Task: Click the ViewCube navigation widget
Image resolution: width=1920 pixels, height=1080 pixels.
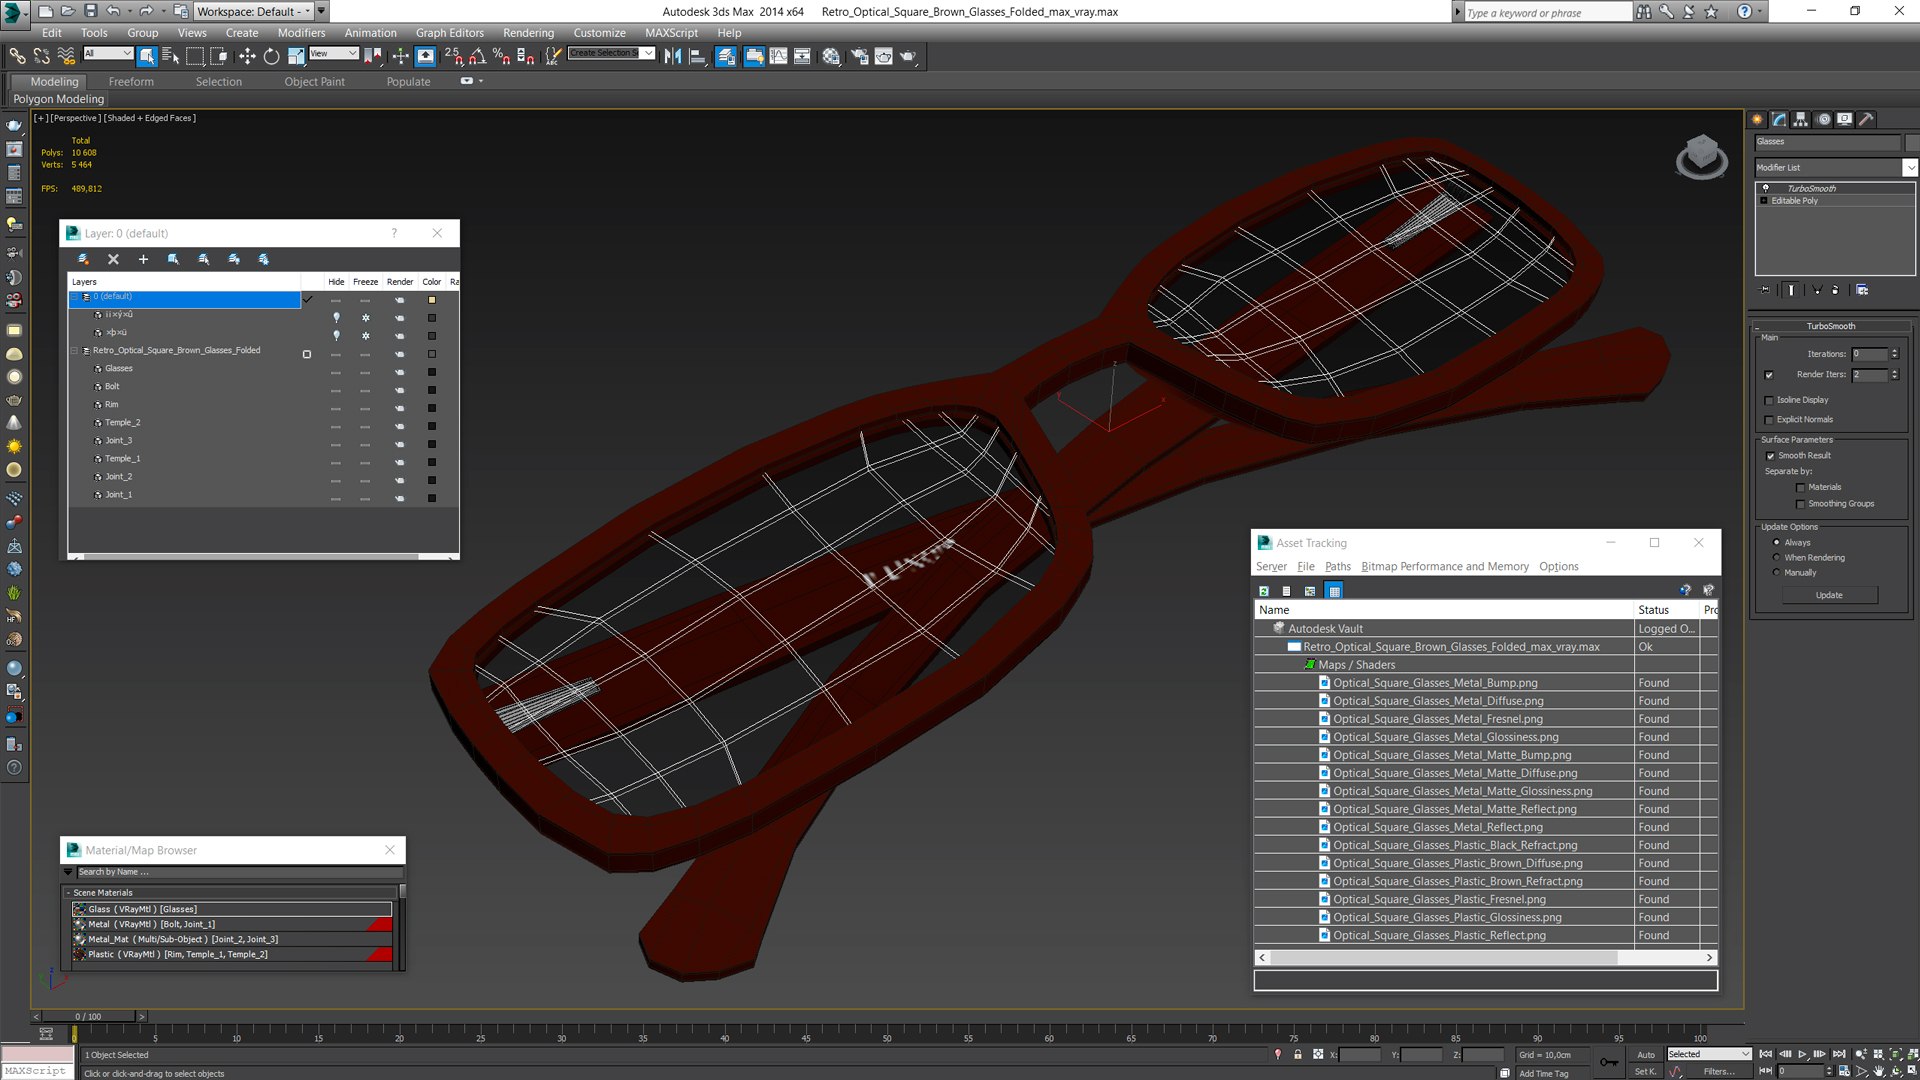Action: click(1701, 157)
